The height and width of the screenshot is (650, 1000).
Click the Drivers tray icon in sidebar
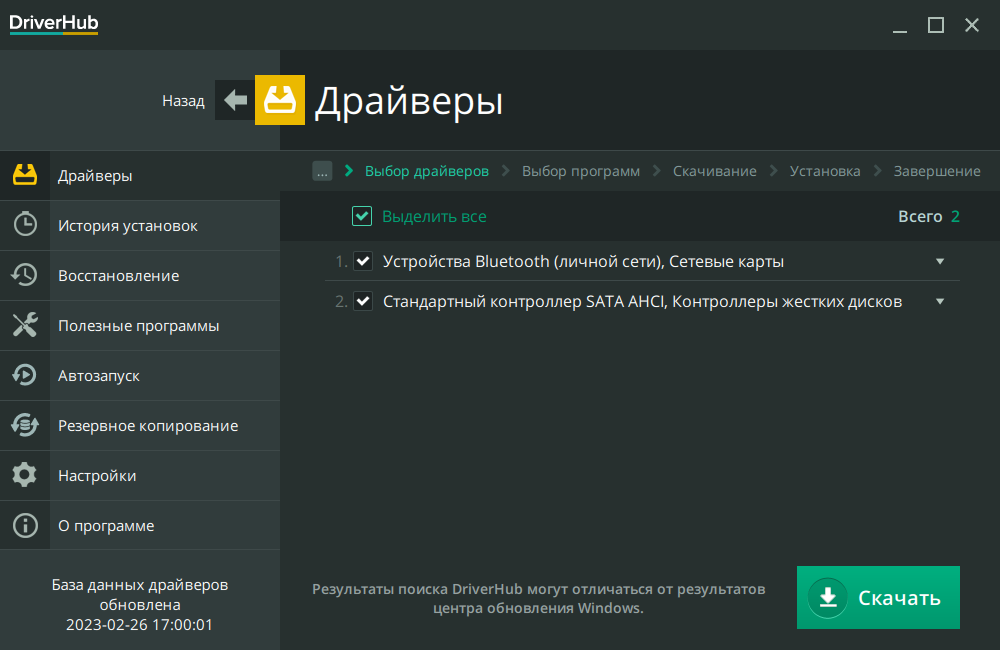point(25,176)
